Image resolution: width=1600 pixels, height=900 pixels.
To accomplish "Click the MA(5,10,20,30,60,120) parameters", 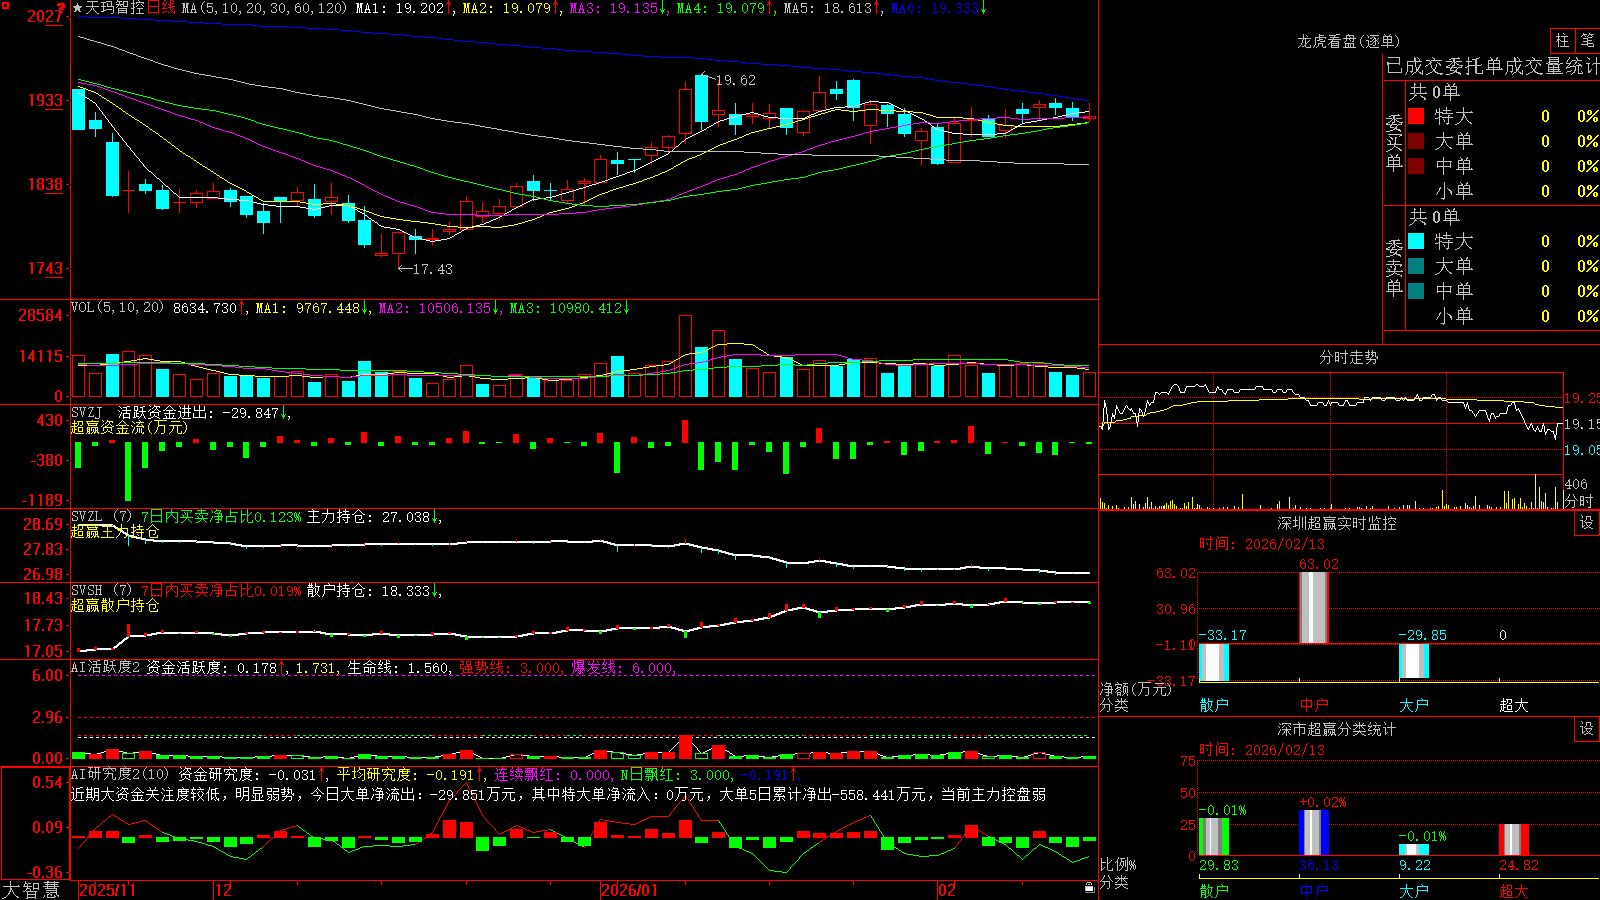I will pyautogui.click(x=265, y=8).
